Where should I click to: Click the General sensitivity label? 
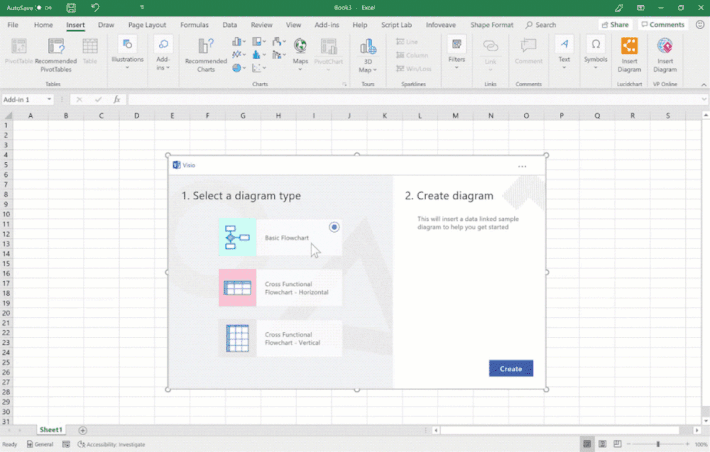pos(40,444)
